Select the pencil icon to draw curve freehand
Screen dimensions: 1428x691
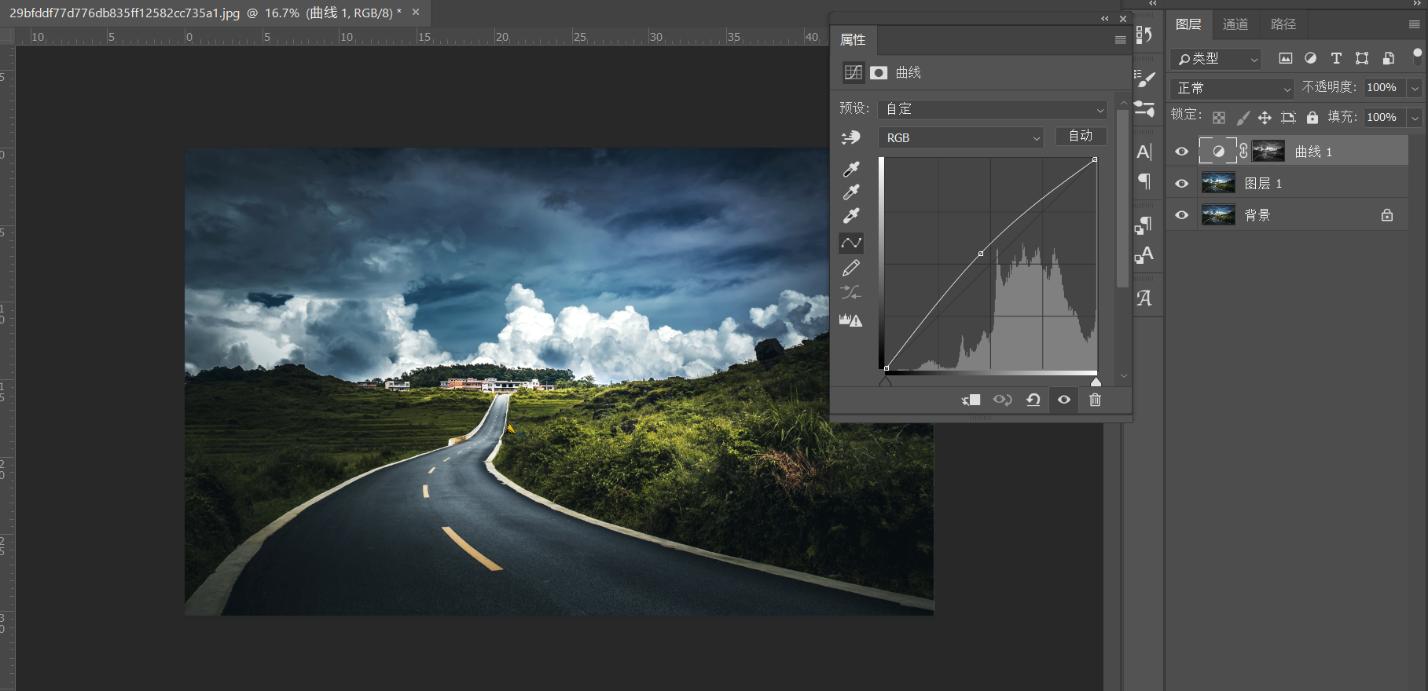coord(851,267)
